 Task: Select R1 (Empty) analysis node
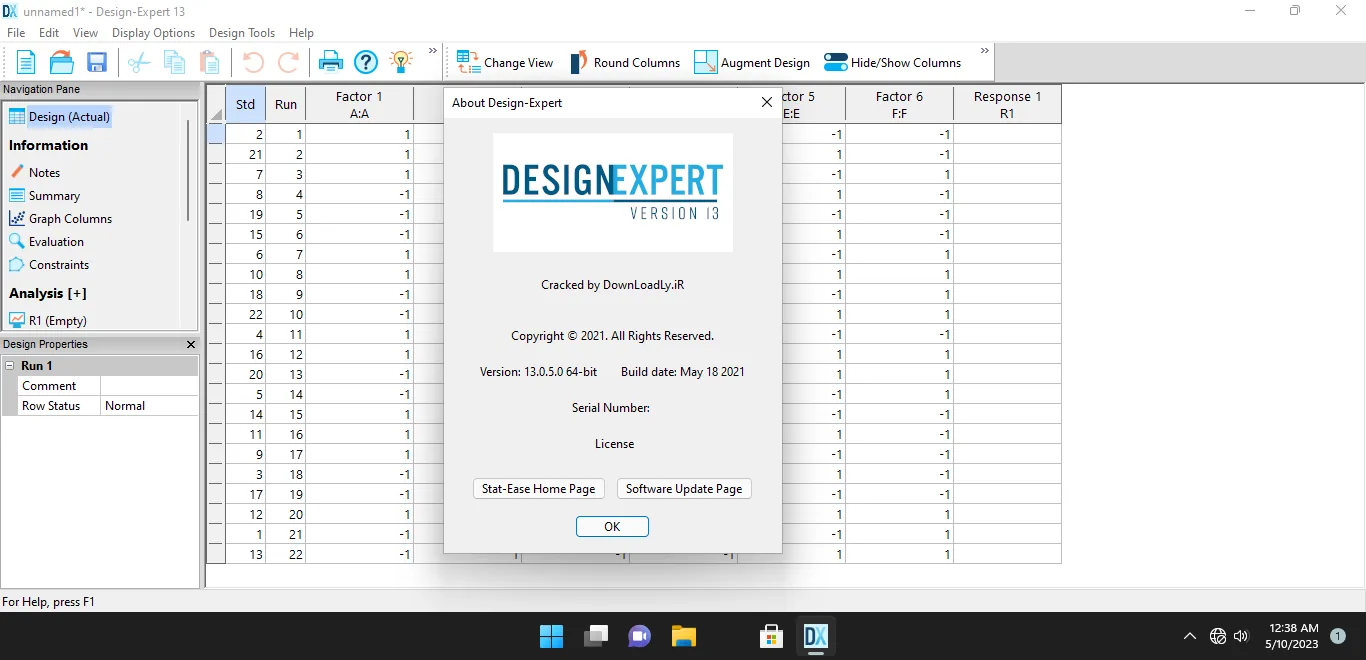48,320
